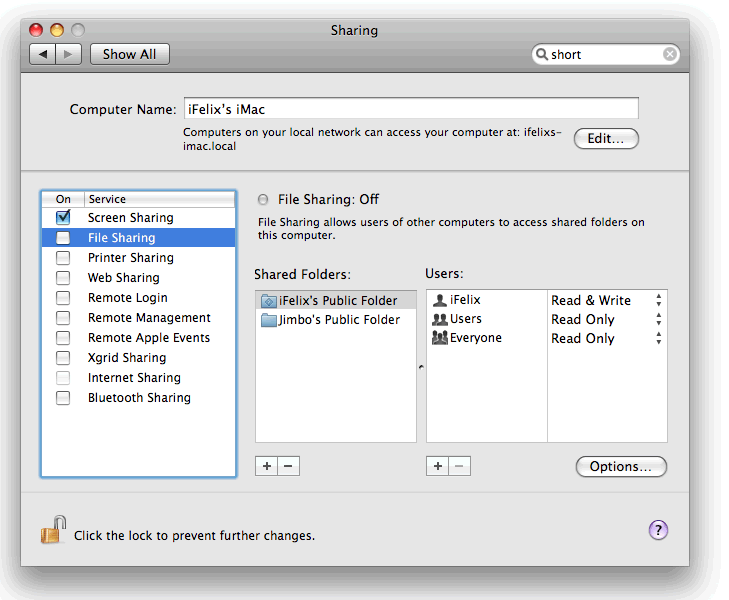This screenshot has width=729, height=600.
Task: Add a shared folder with plus button
Action: point(266,466)
